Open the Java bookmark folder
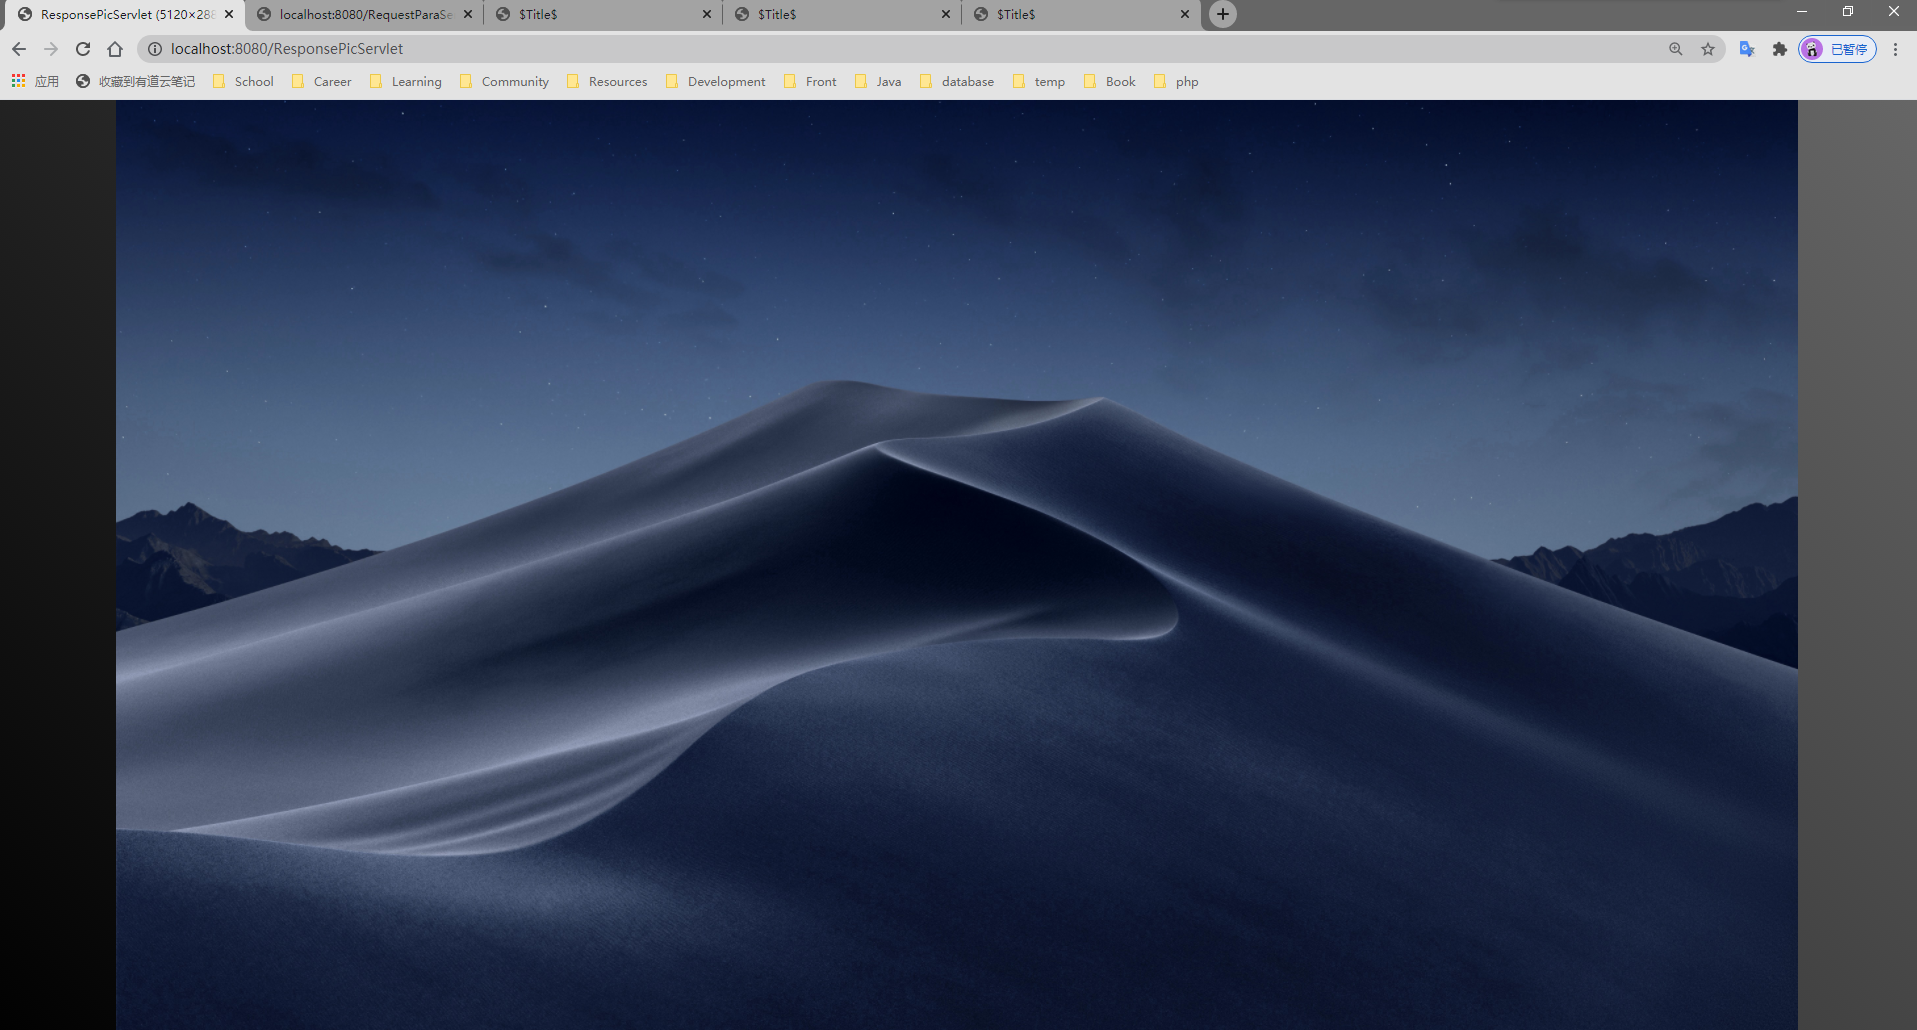 tap(879, 82)
